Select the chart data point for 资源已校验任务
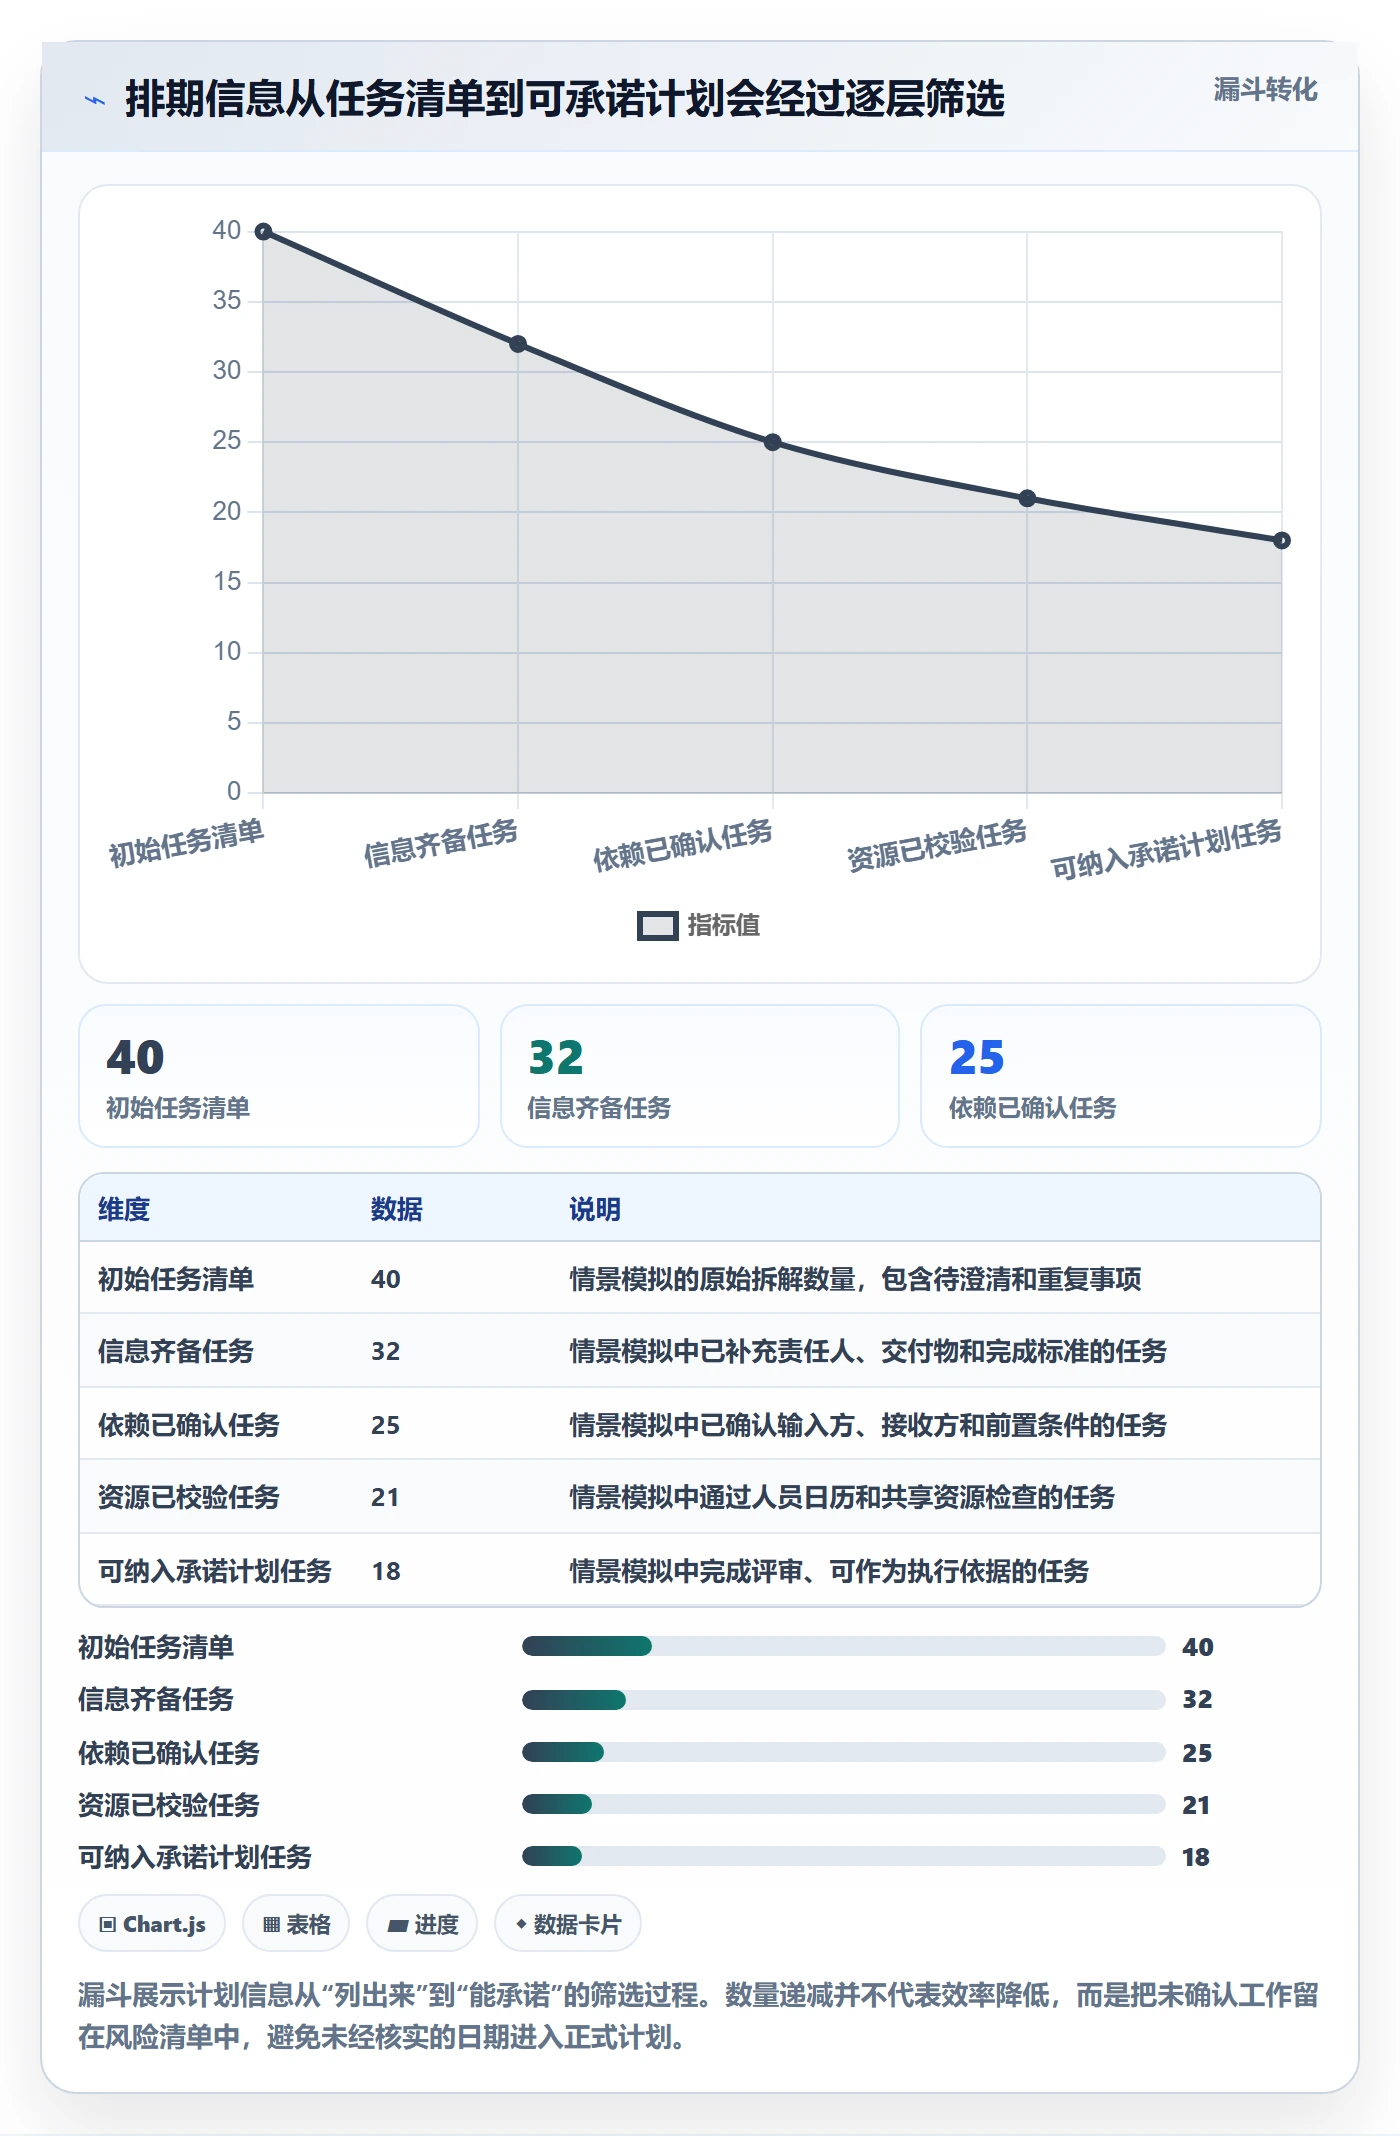1400x2136 pixels. pos(1027,498)
